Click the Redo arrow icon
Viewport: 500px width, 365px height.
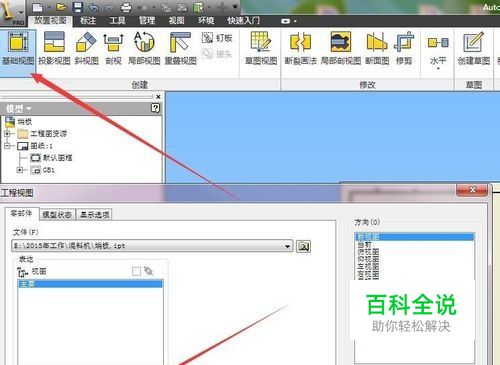coord(110,7)
